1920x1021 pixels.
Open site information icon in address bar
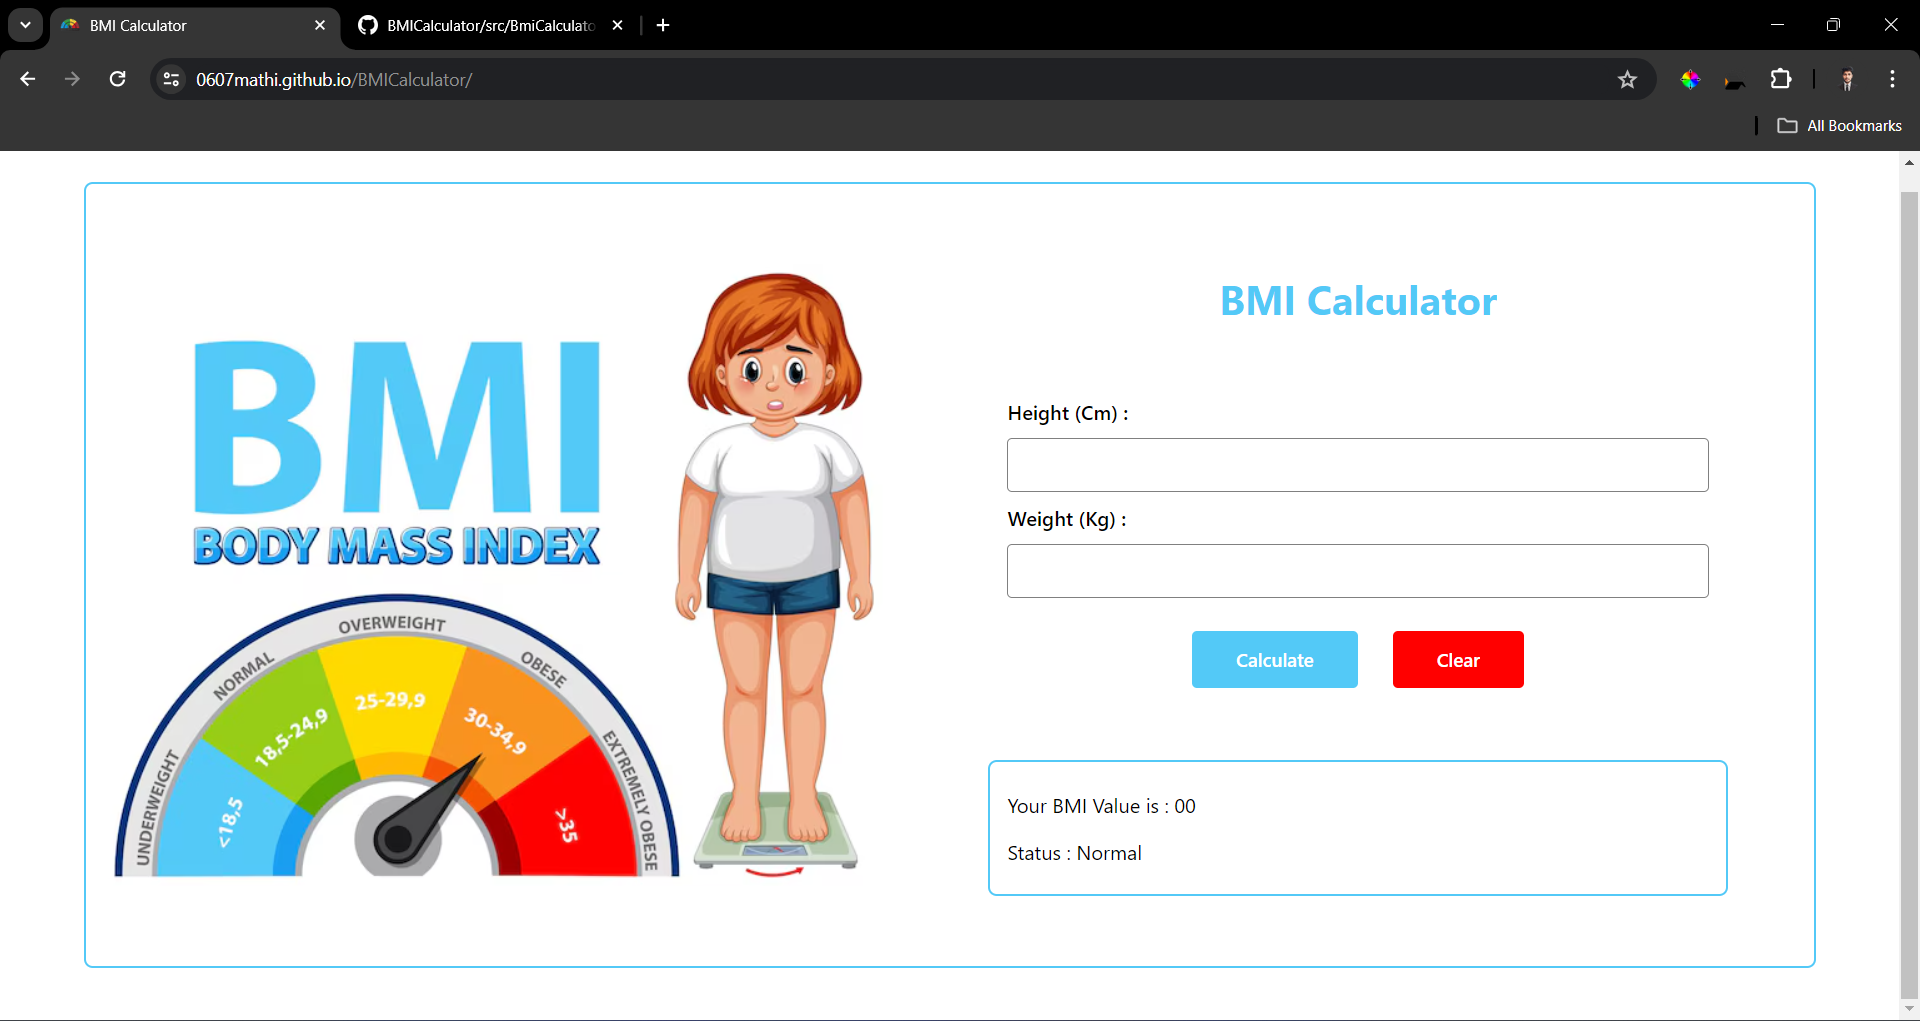[172, 79]
